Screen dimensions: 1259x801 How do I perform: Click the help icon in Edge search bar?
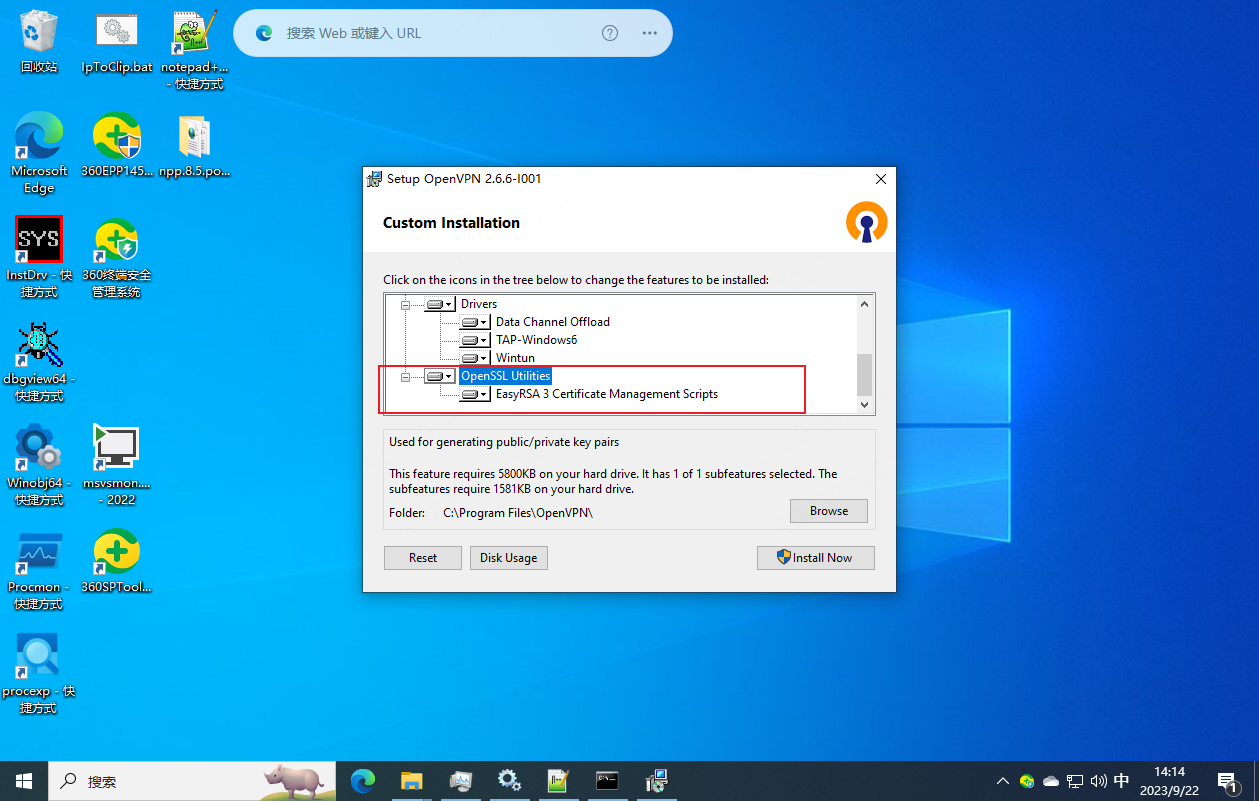610,33
